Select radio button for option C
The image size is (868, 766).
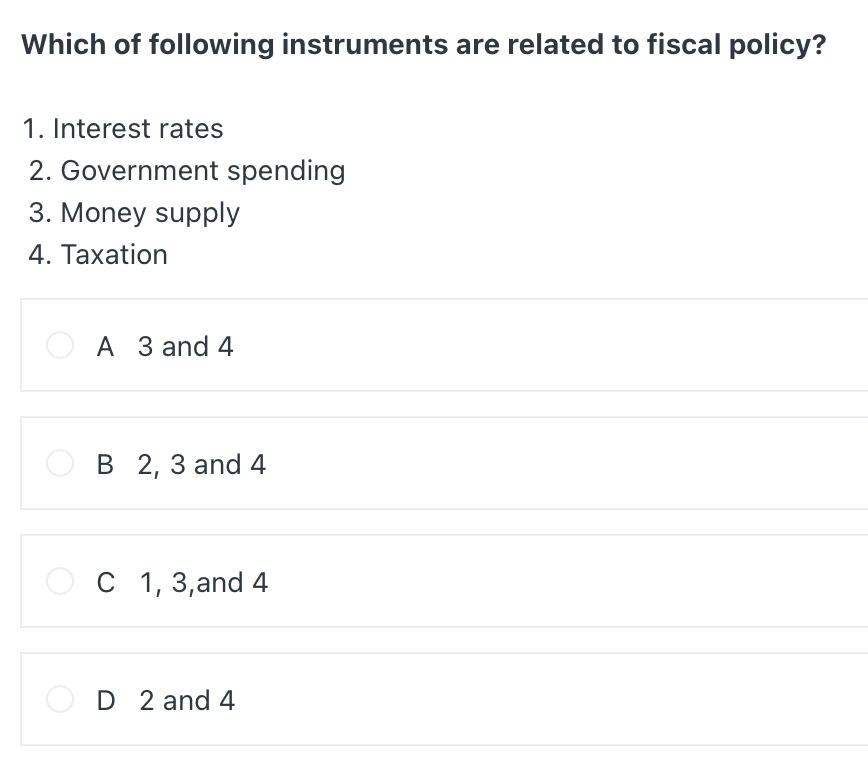(x=59, y=581)
